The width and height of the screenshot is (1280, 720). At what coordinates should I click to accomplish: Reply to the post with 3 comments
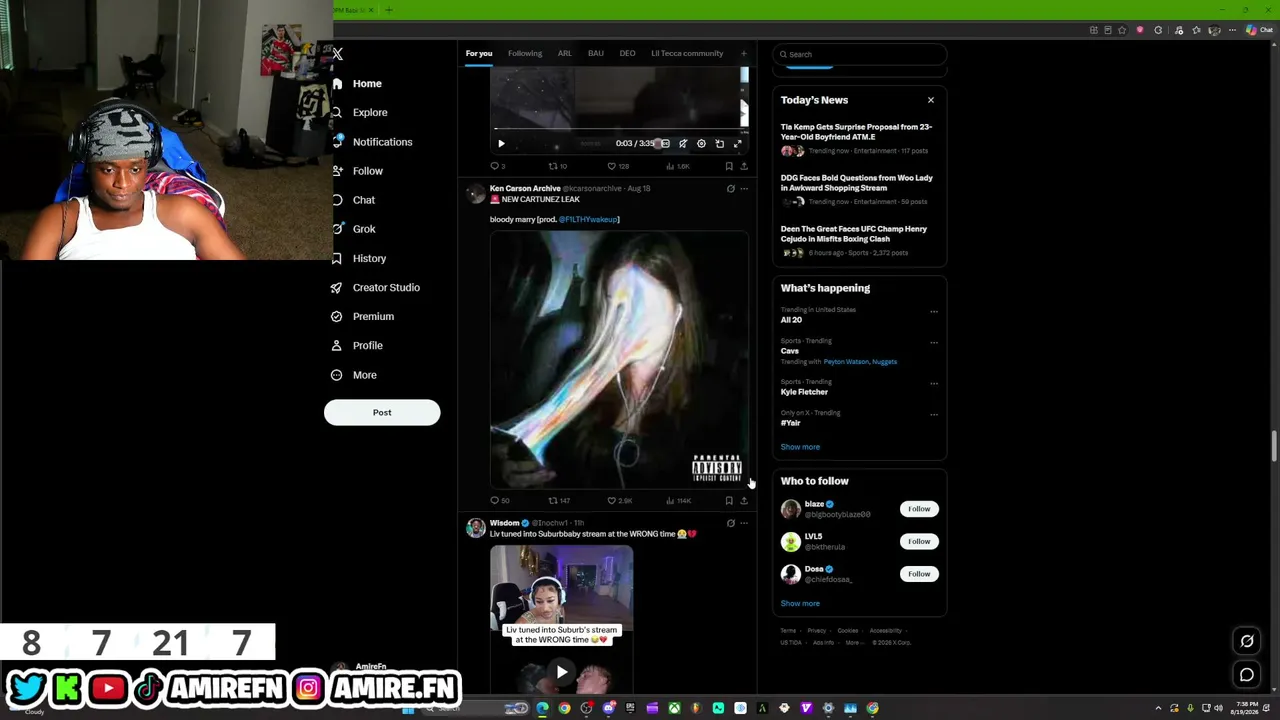coord(497,166)
